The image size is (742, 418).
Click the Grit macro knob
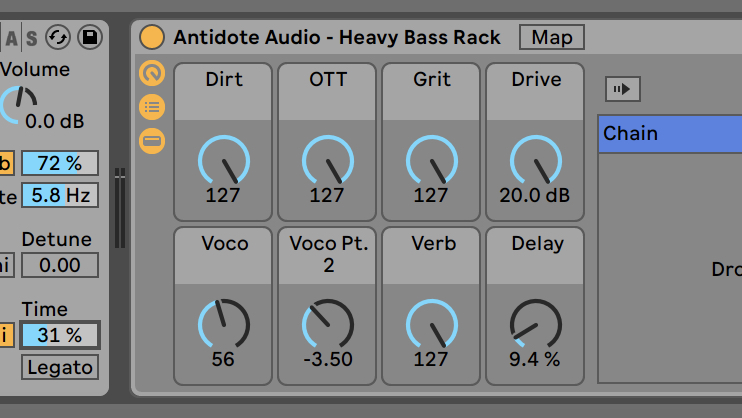431,161
